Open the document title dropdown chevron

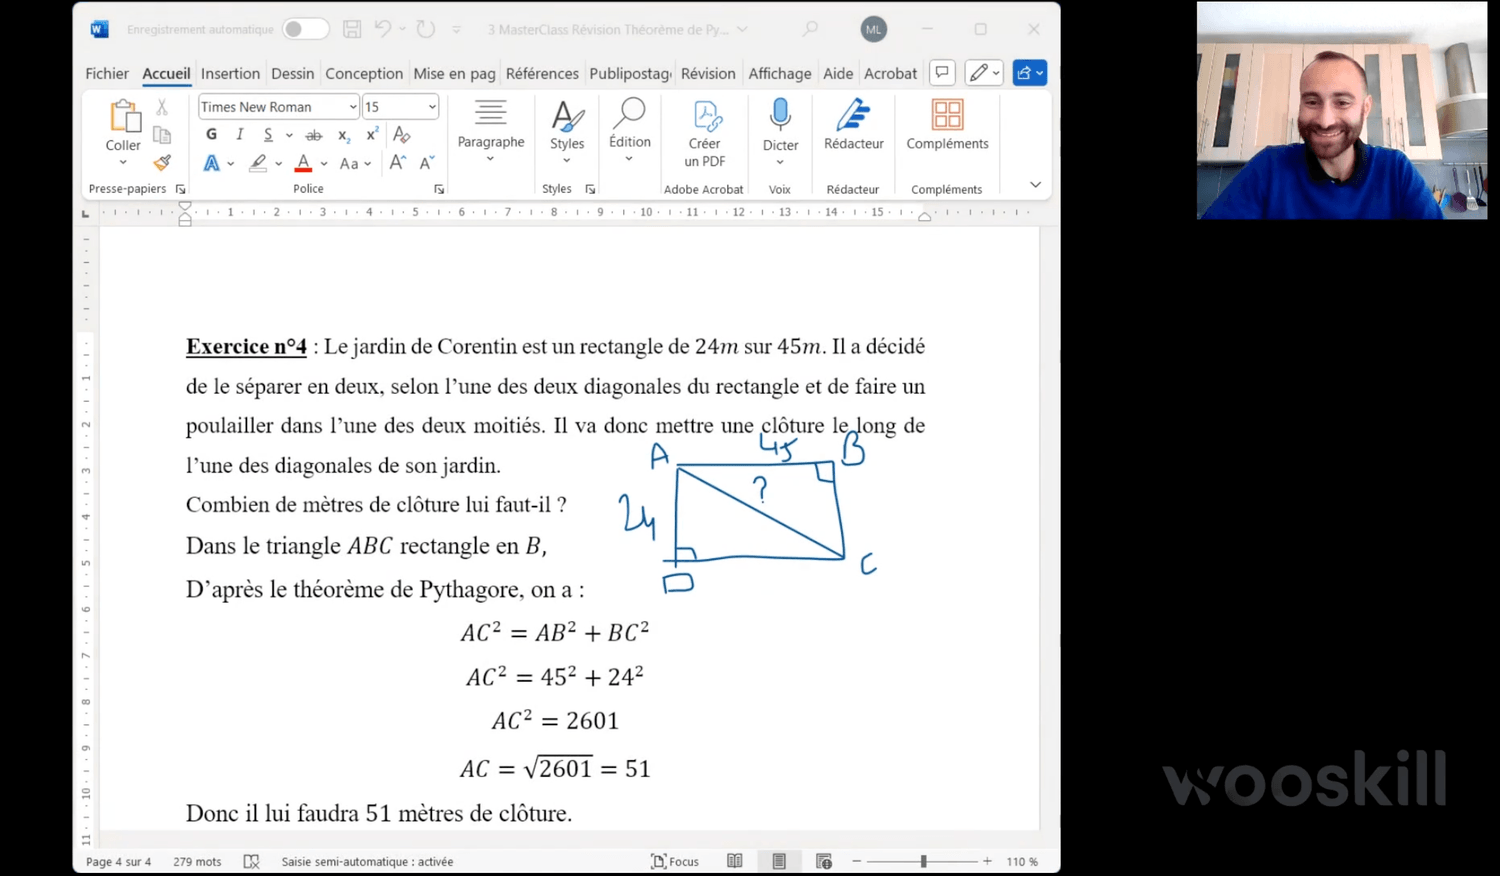(742, 30)
